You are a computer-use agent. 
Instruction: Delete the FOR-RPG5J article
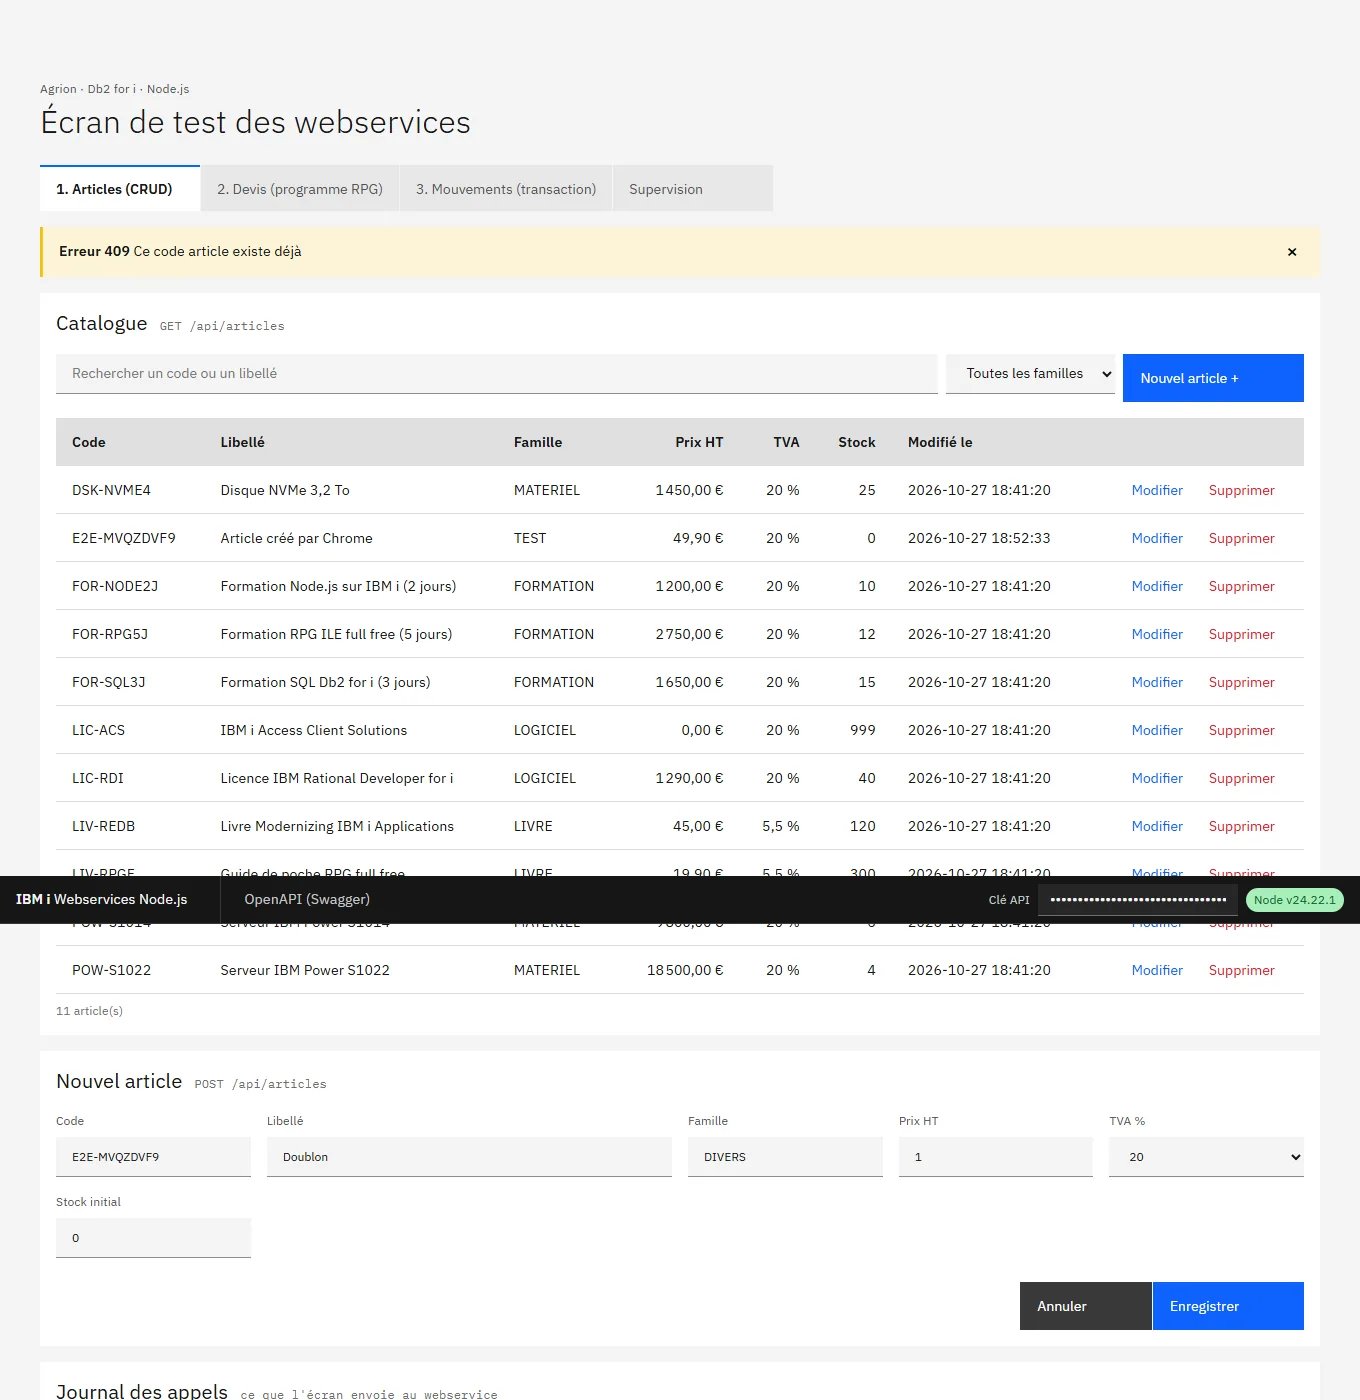[x=1241, y=634]
